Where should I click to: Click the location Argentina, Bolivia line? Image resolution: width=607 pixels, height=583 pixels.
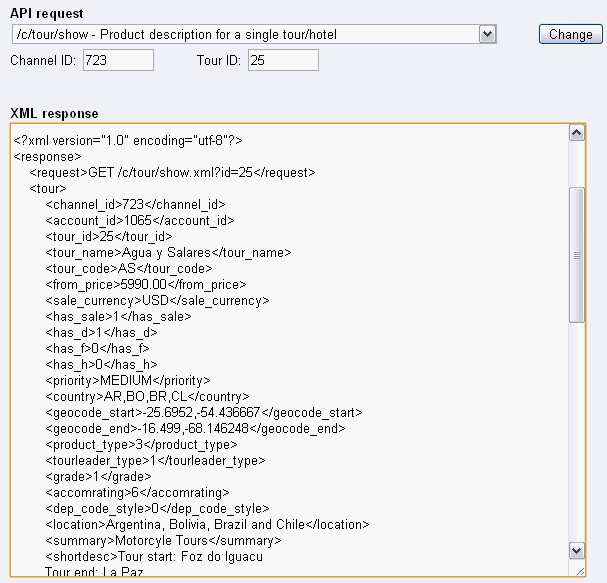pos(207,525)
